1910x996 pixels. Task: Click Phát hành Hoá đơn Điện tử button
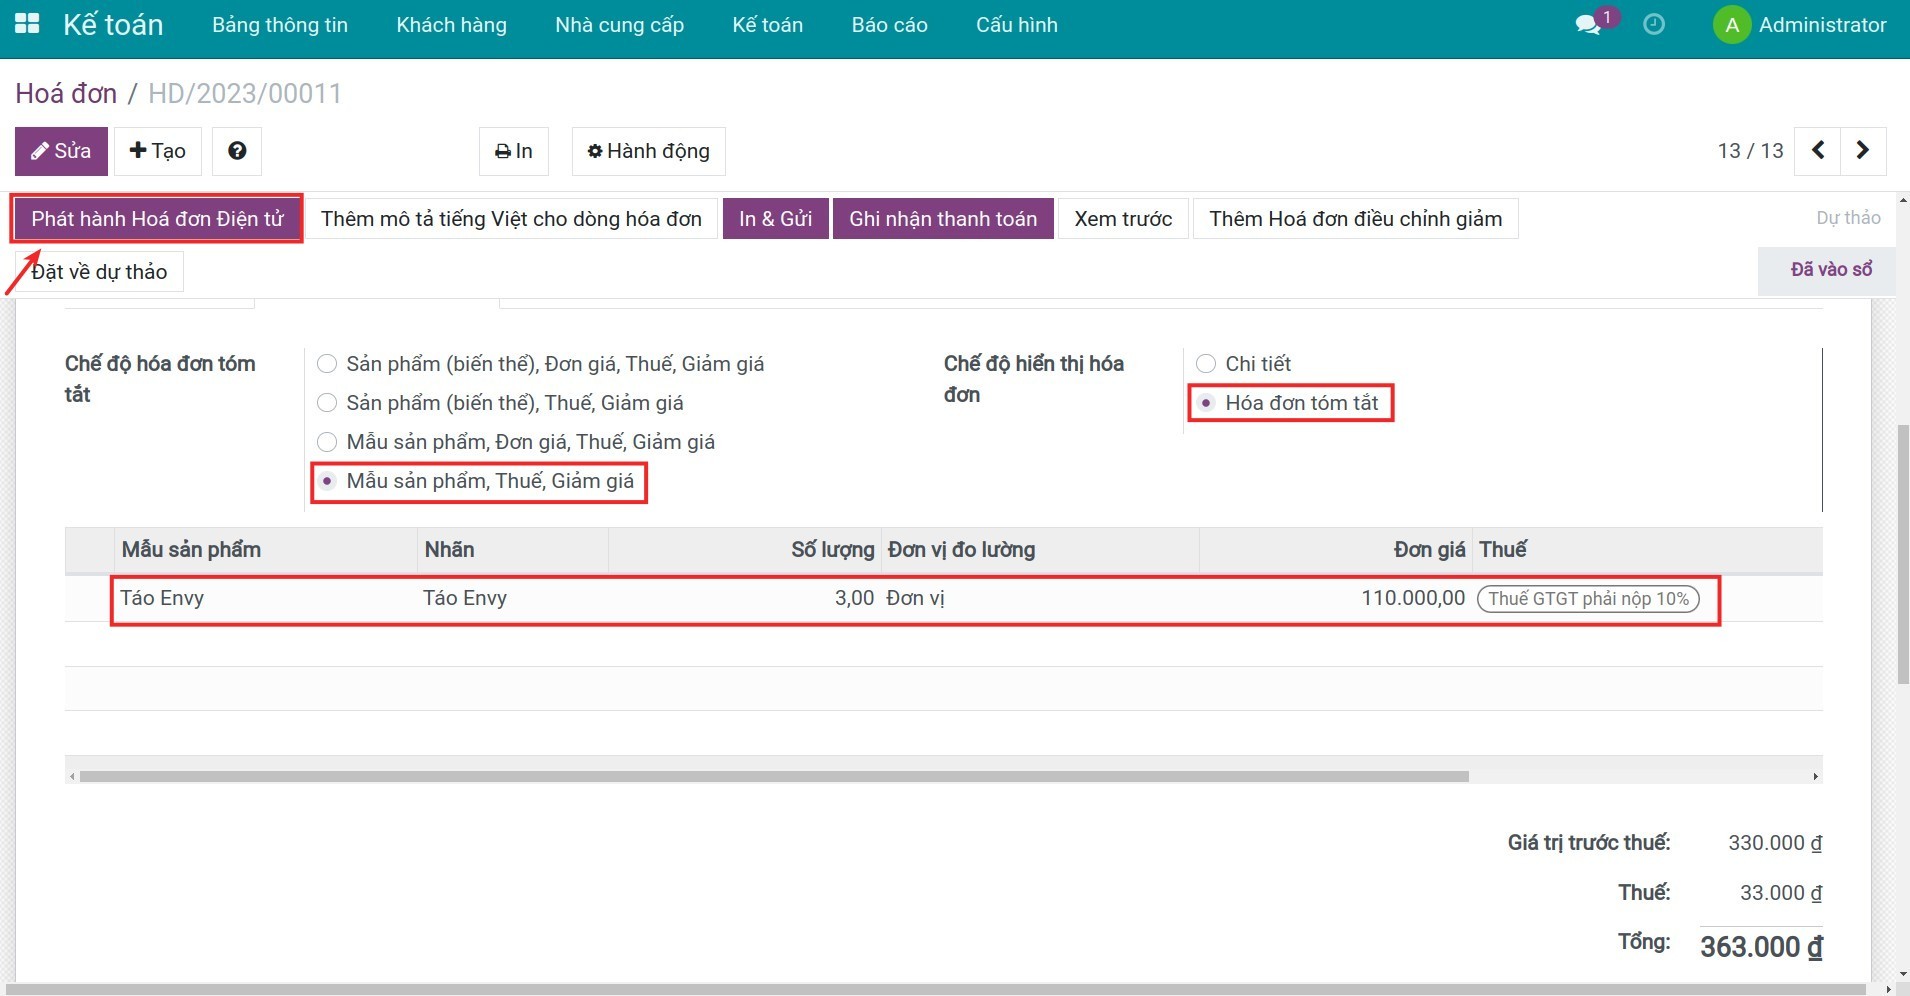(158, 219)
